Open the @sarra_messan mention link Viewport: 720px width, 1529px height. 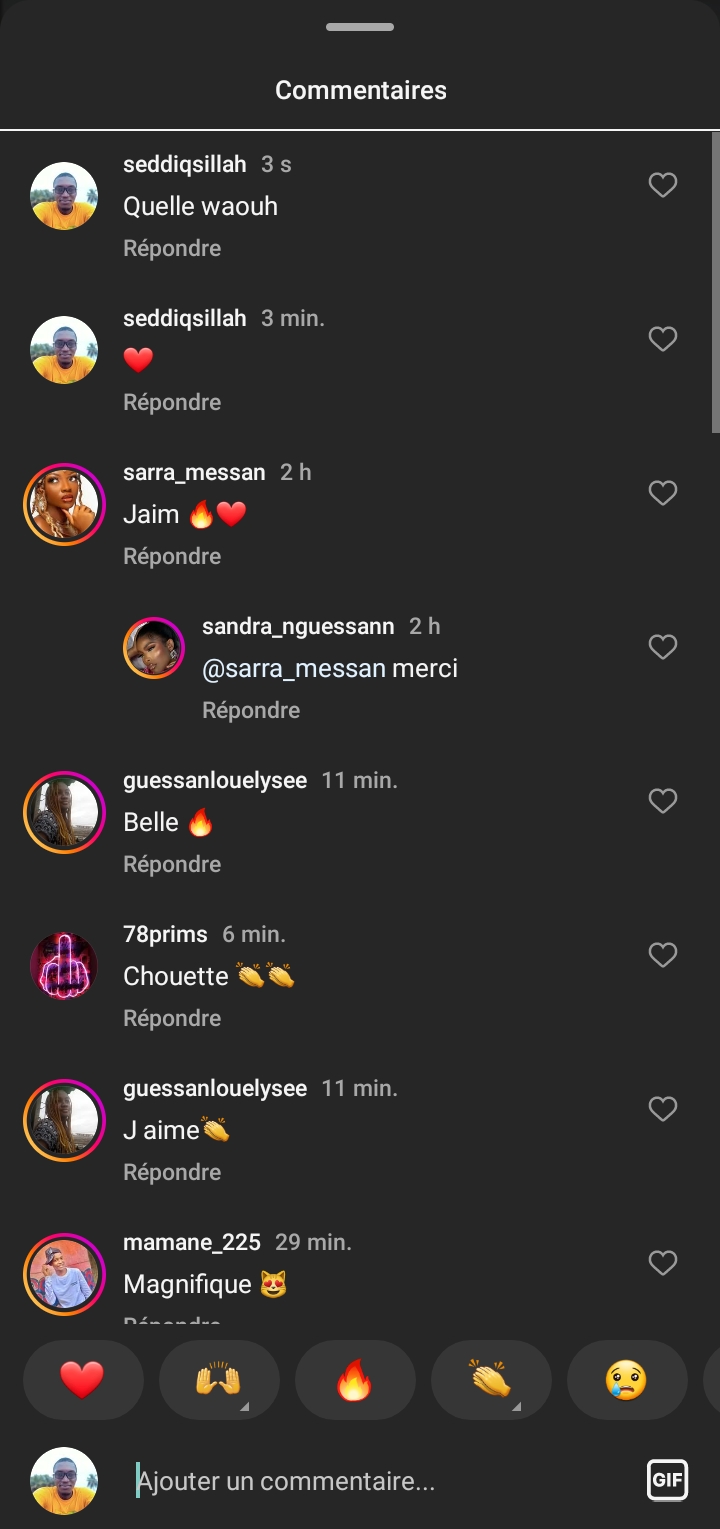point(294,668)
